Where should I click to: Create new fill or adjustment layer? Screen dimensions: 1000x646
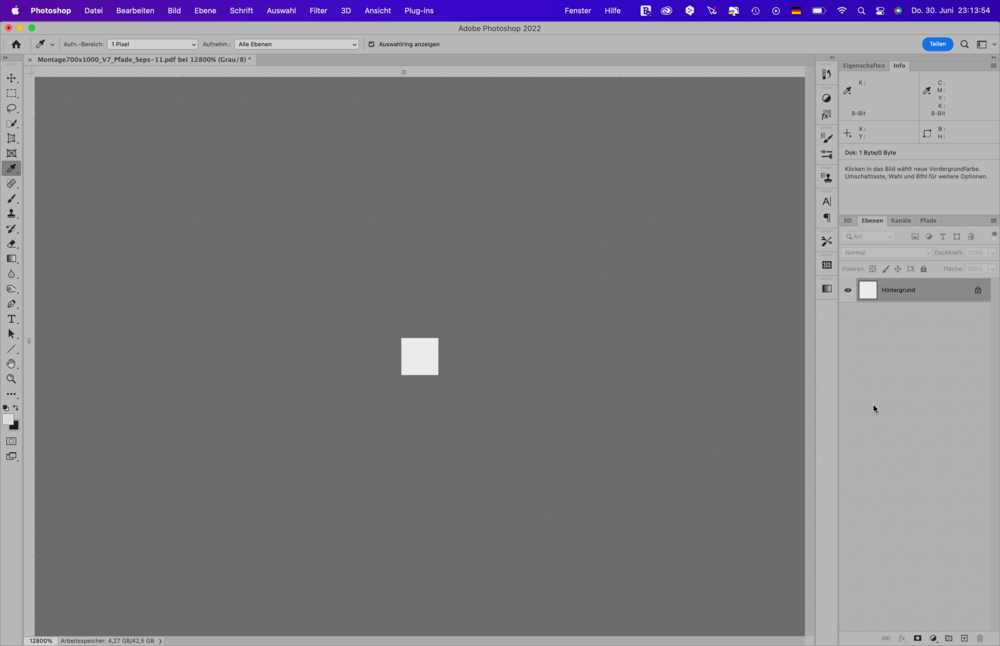coord(933,638)
